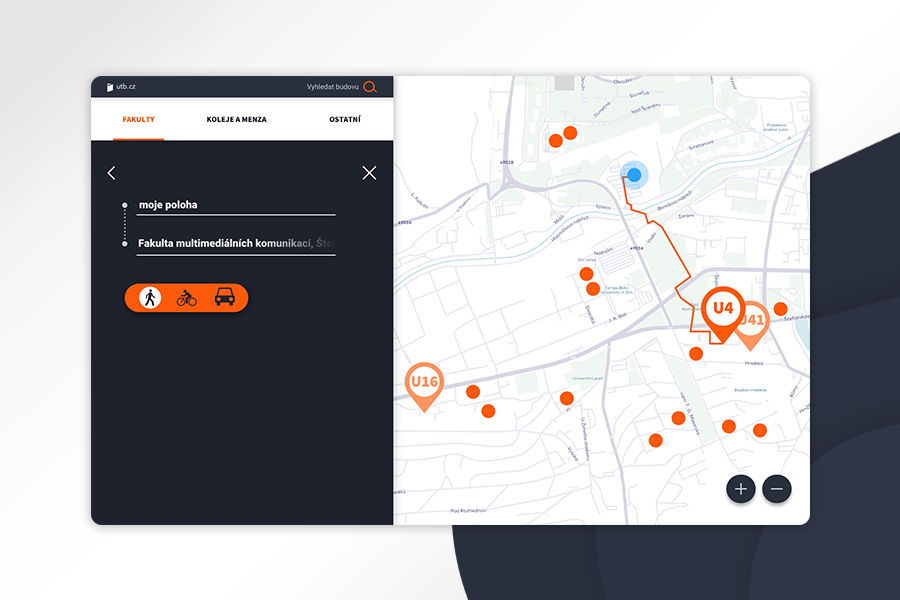Viewport: 900px width, 600px height.
Task: Select car transport mode
Action: tap(225, 297)
